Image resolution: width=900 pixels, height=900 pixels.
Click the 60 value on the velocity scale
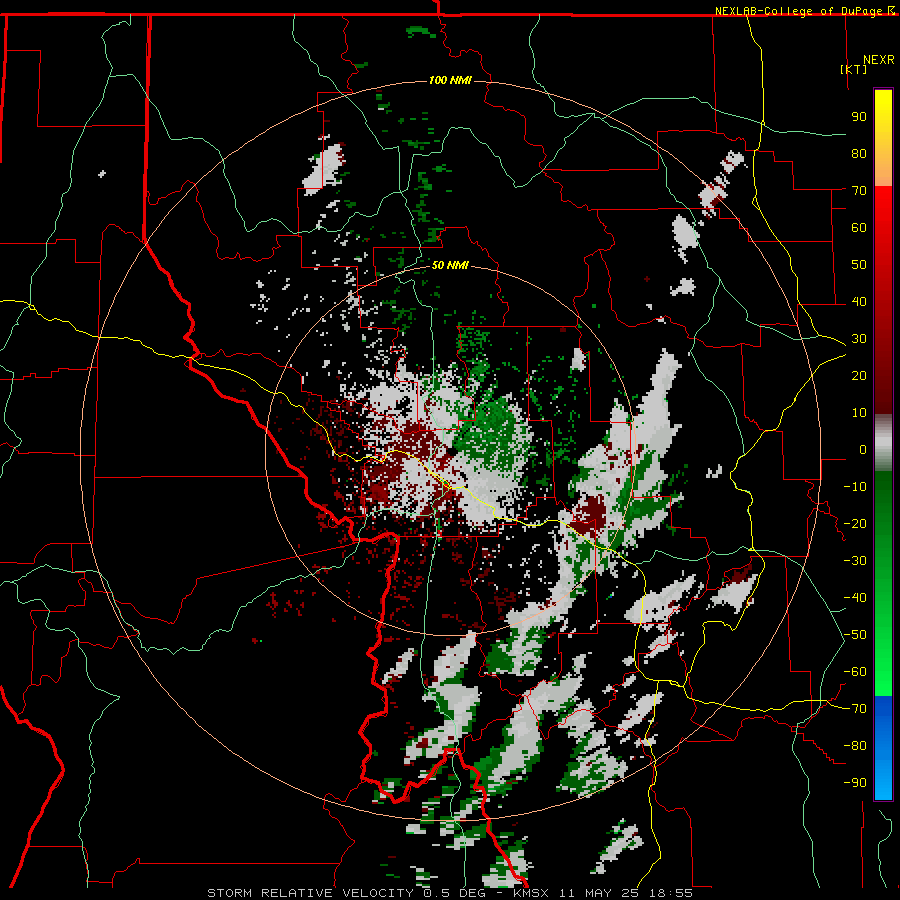pyautogui.click(x=859, y=228)
